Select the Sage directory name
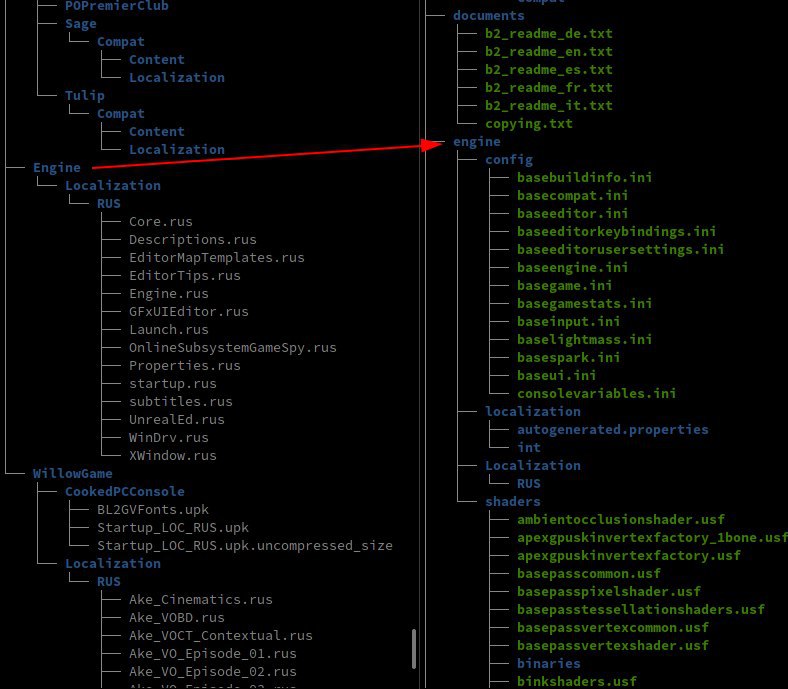The height and width of the screenshot is (689, 788). click(80, 24)
